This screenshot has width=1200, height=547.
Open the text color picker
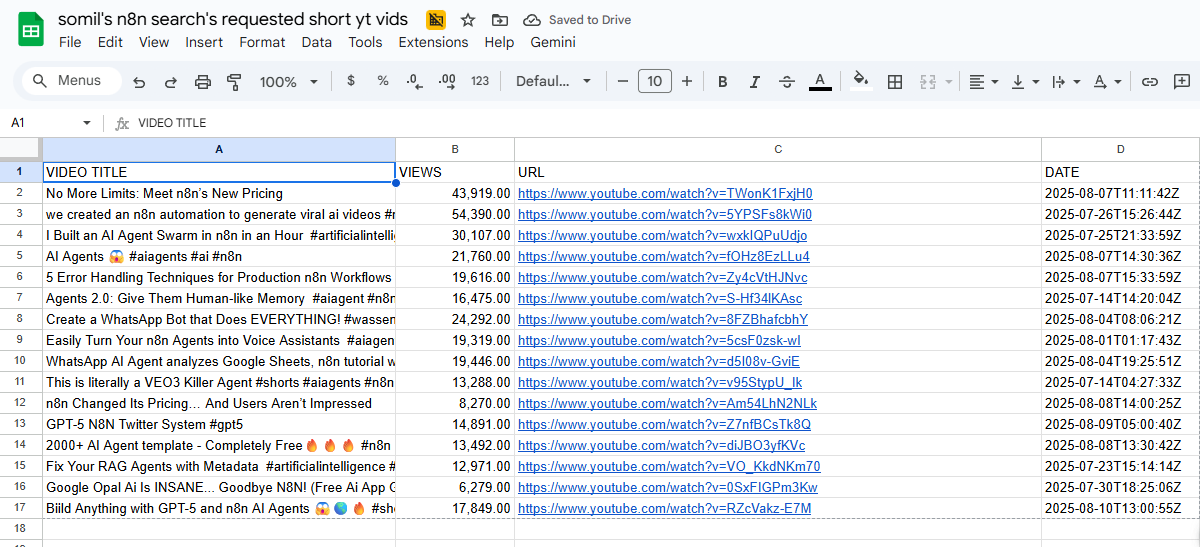pyautogui.click(x=820, y=82)
